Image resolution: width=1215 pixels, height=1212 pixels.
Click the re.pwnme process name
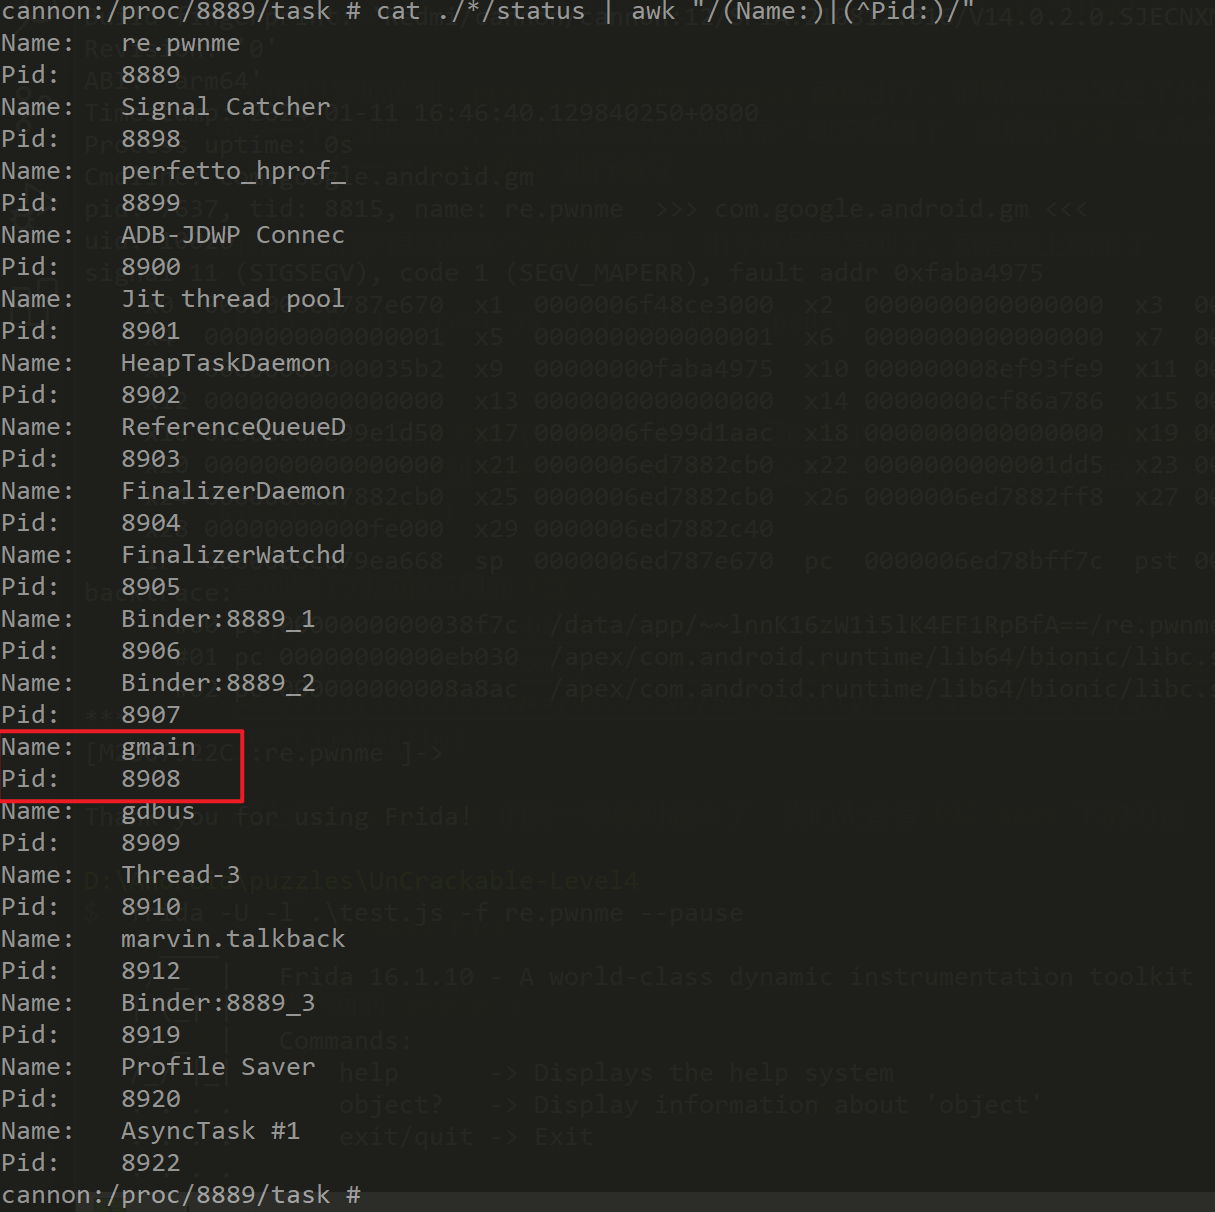[x=180, y=43]
